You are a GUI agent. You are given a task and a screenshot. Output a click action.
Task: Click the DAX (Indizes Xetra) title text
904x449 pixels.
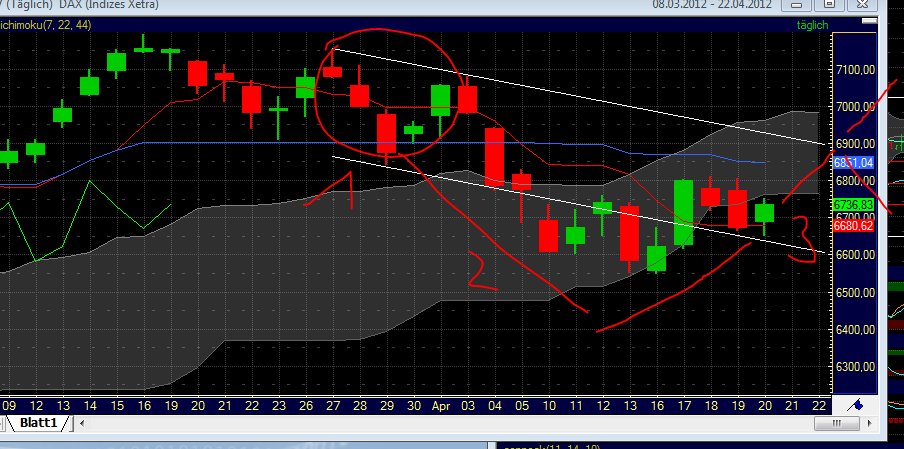(x=108, y=5)
